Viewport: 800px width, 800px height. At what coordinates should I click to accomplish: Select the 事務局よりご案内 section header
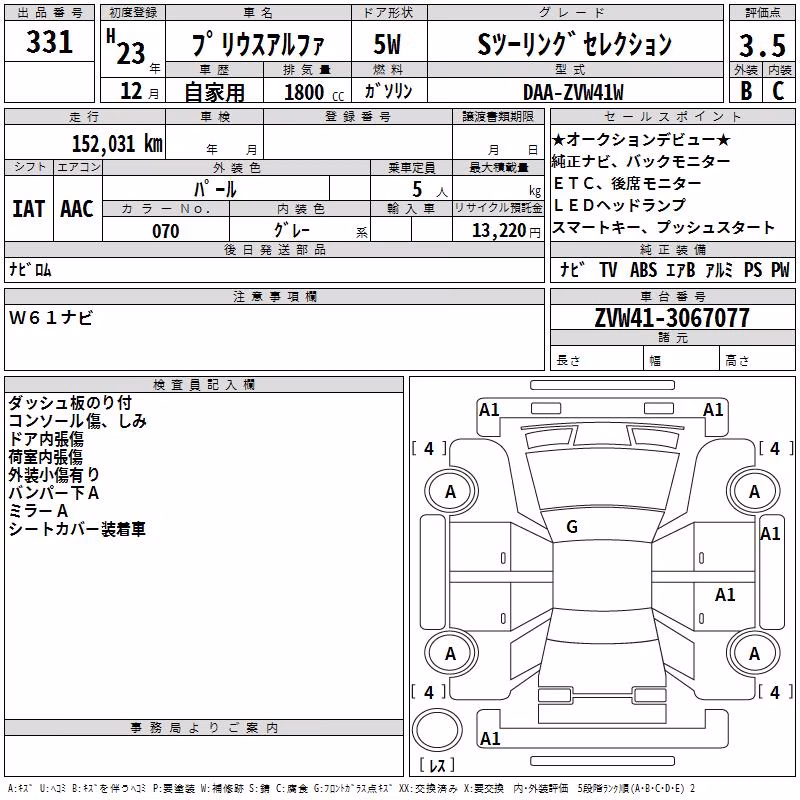pos(204,728)
